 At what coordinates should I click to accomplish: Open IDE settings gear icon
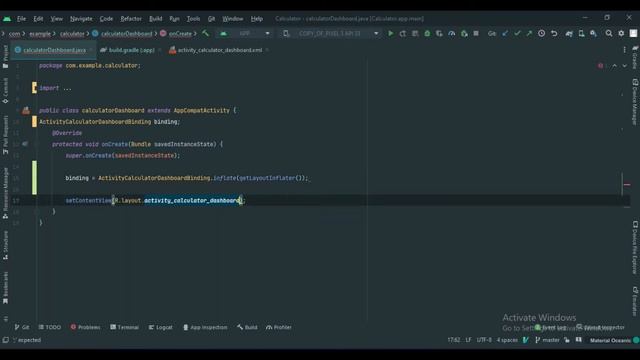click(621, 33)
